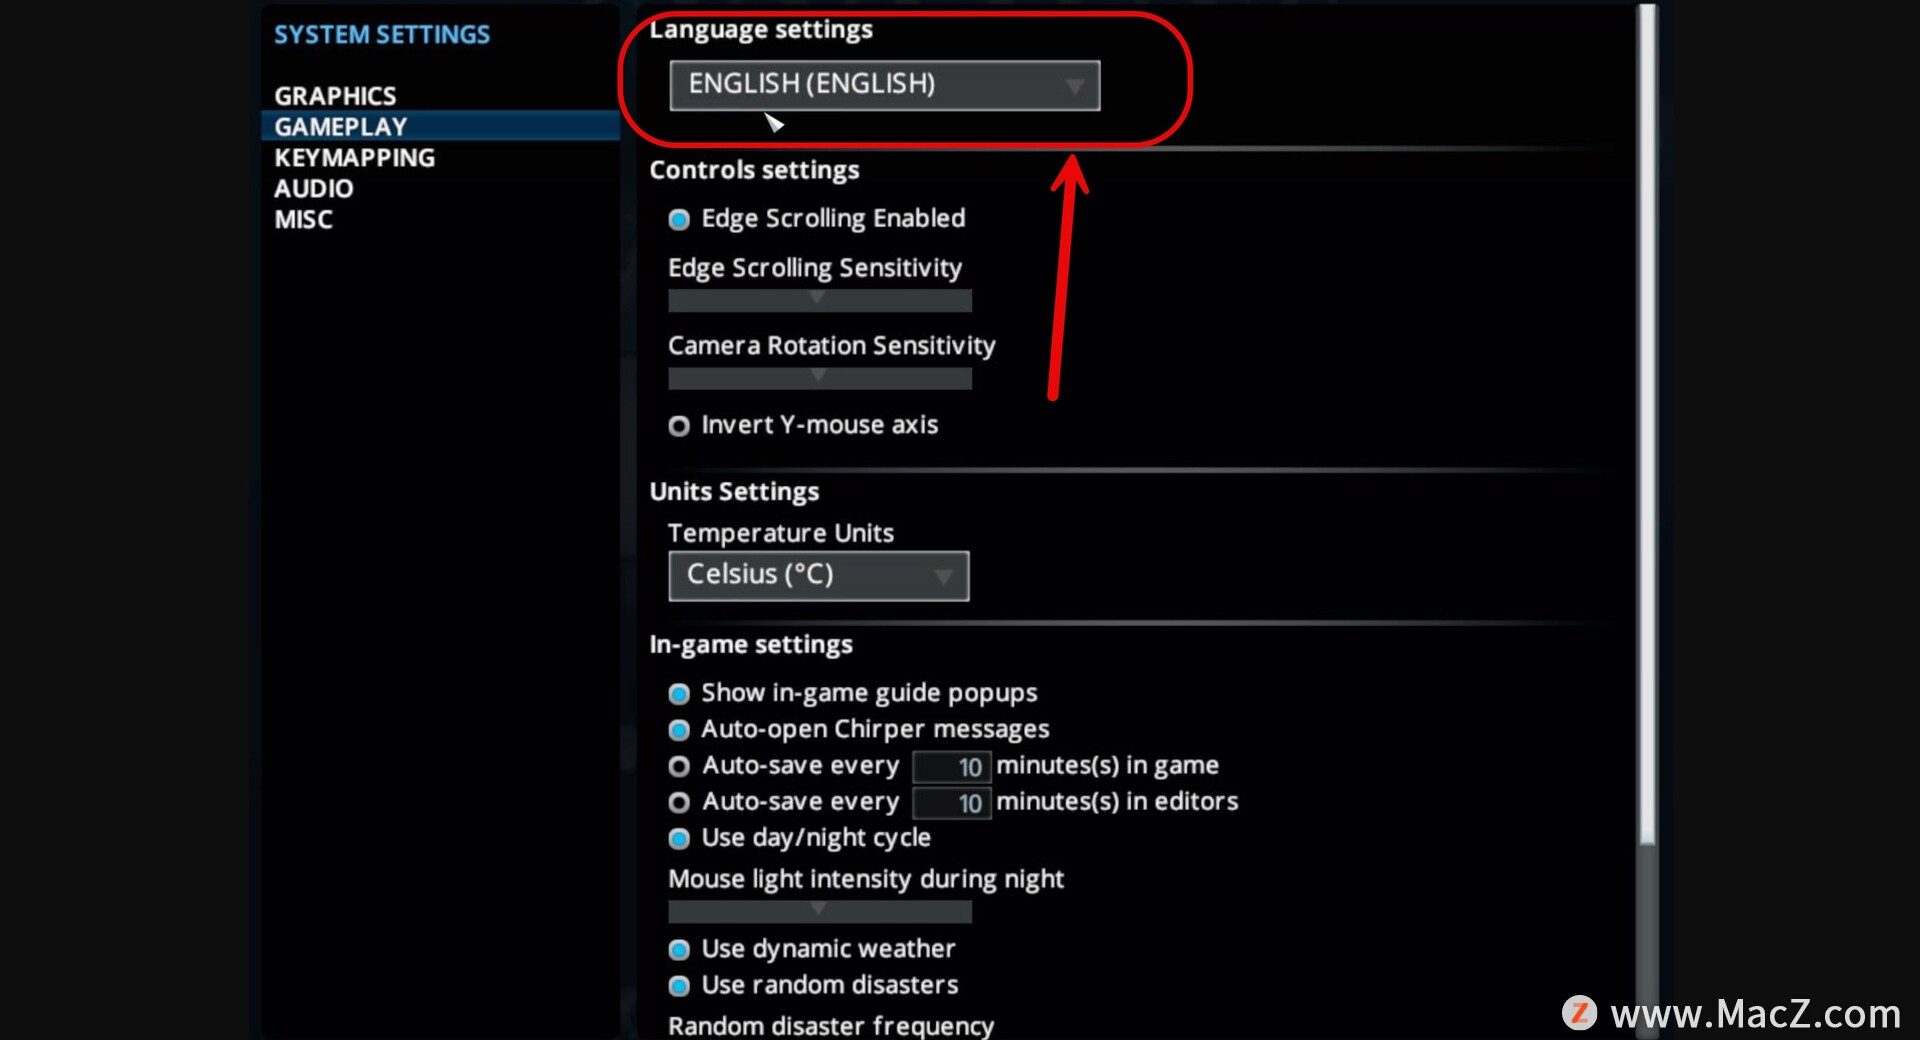Select the Gameplay settings category

(341, 127)
